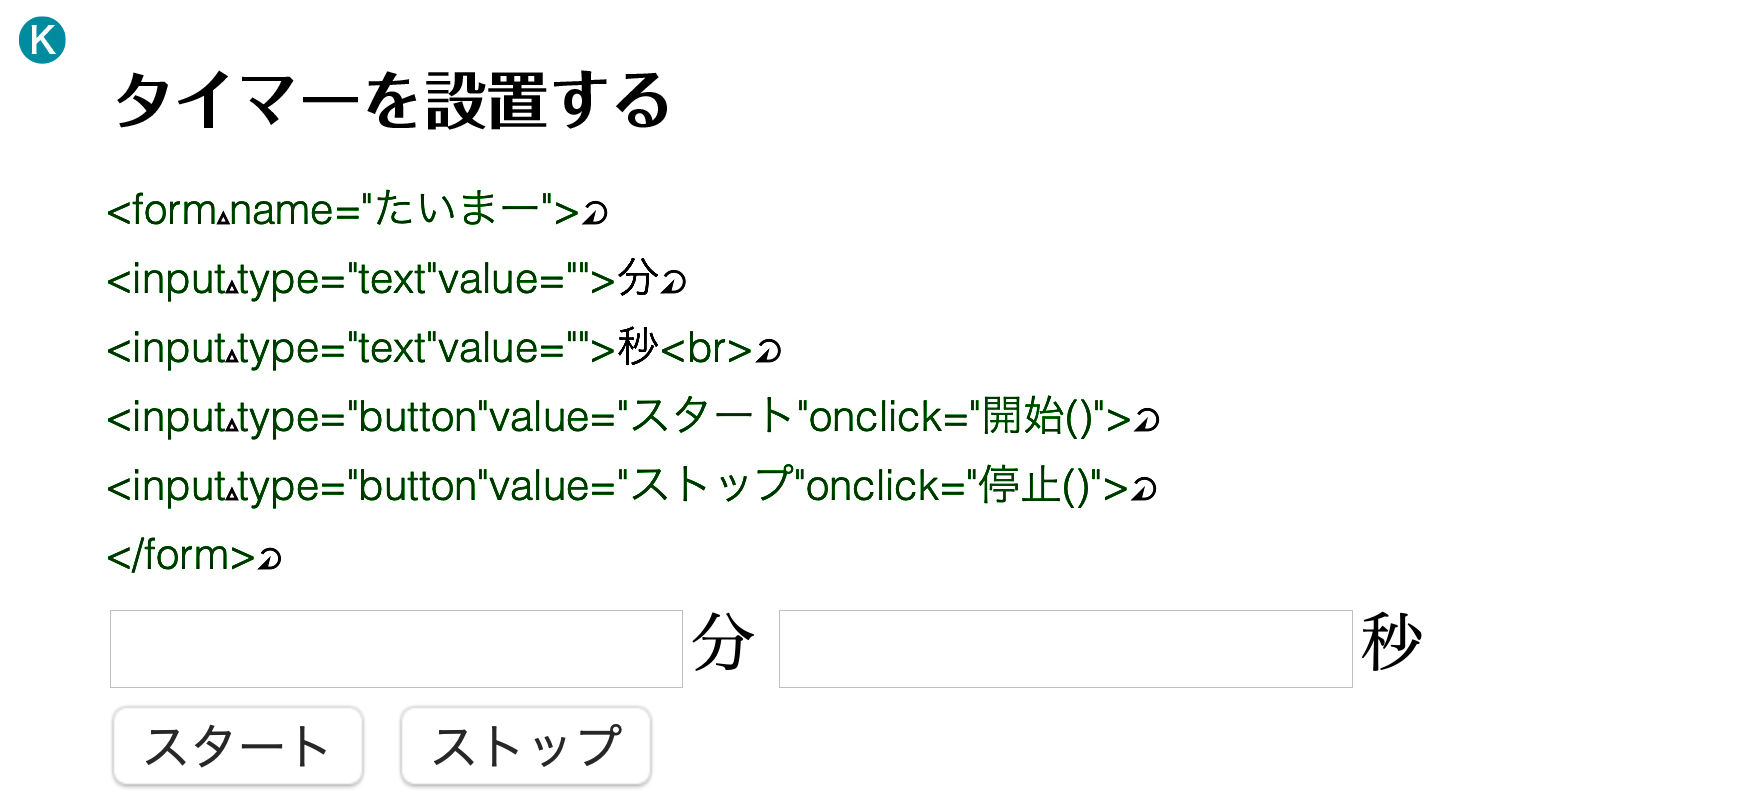1740x800 pixels.
Task: Click the <br> tag in the code
Action: (x=706, y=349)
